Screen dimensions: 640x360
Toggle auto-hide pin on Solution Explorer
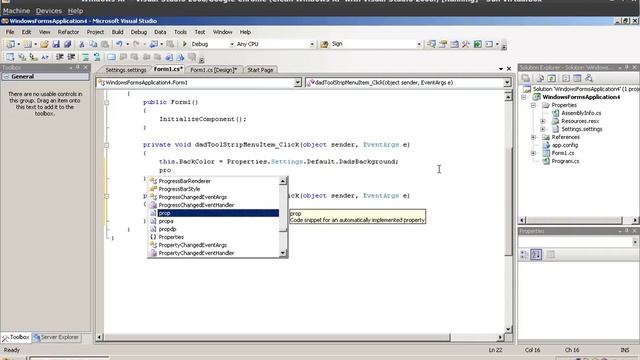pyautogui.click(x=627, y=67)
